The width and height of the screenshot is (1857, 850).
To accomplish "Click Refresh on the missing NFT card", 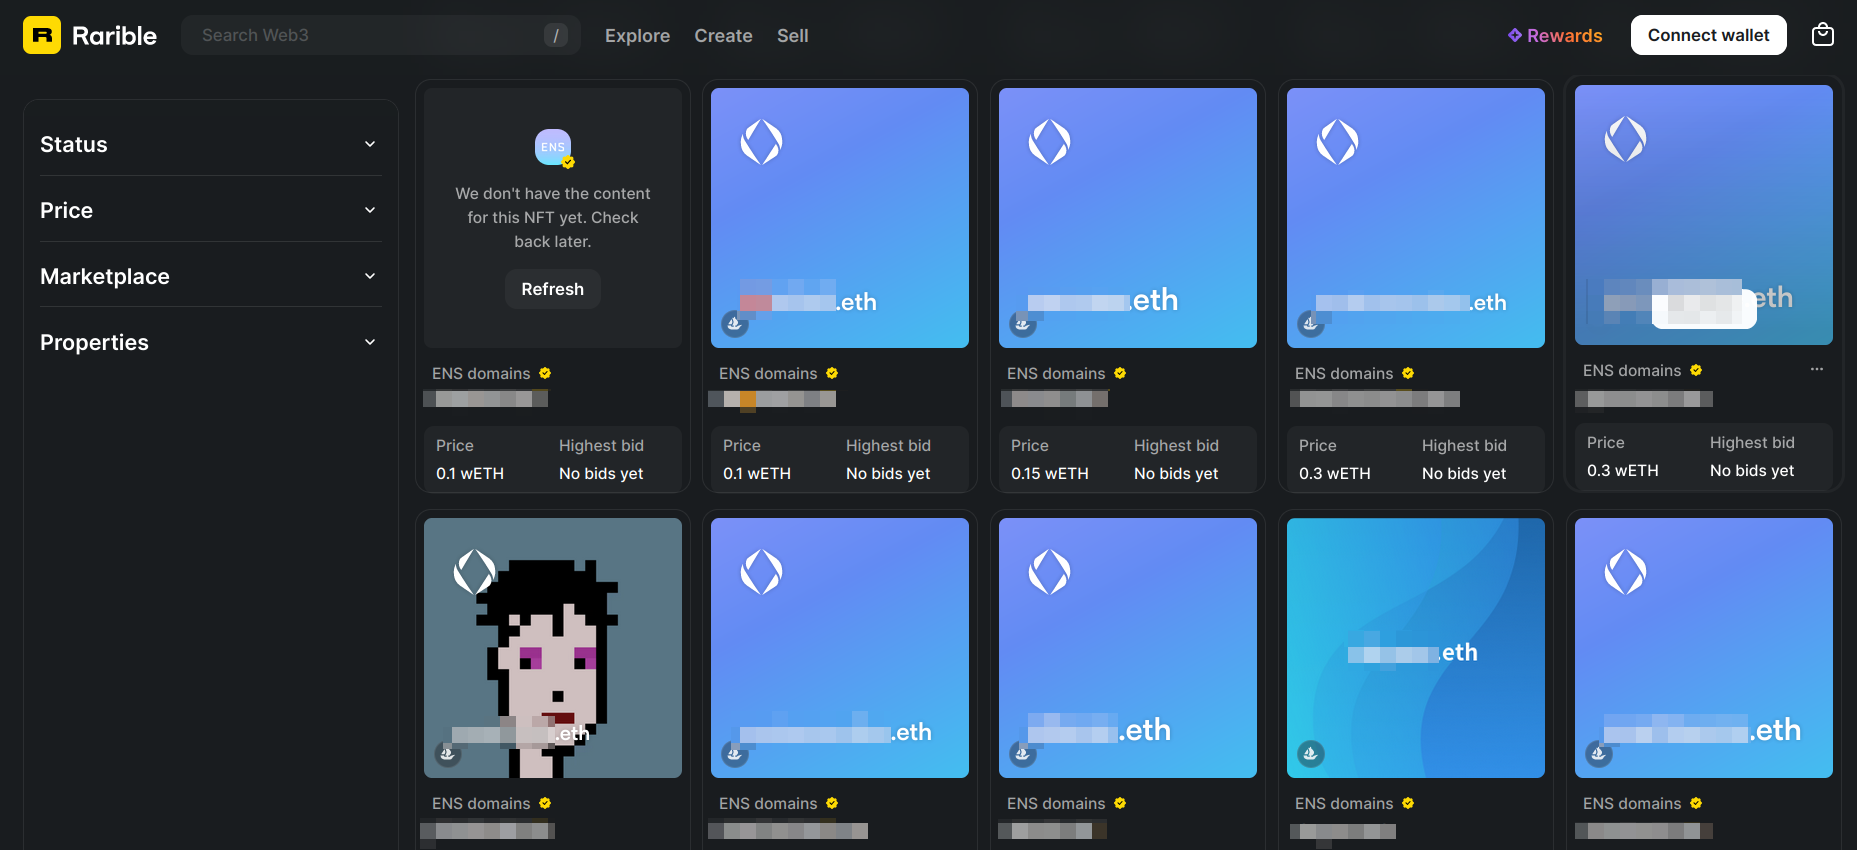I will pos(552,289).
